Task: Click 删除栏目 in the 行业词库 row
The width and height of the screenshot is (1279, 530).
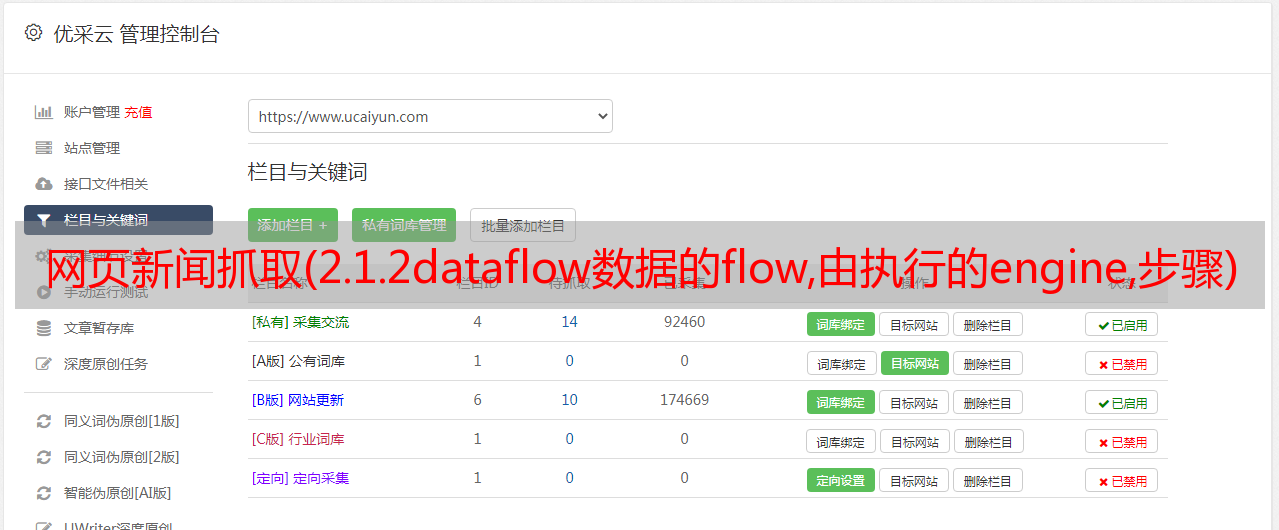Action: click(x=989, y=441)
